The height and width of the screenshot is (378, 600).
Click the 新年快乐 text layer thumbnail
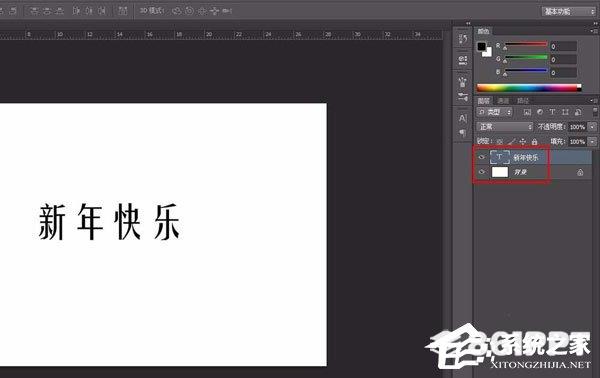coord(500,157)
